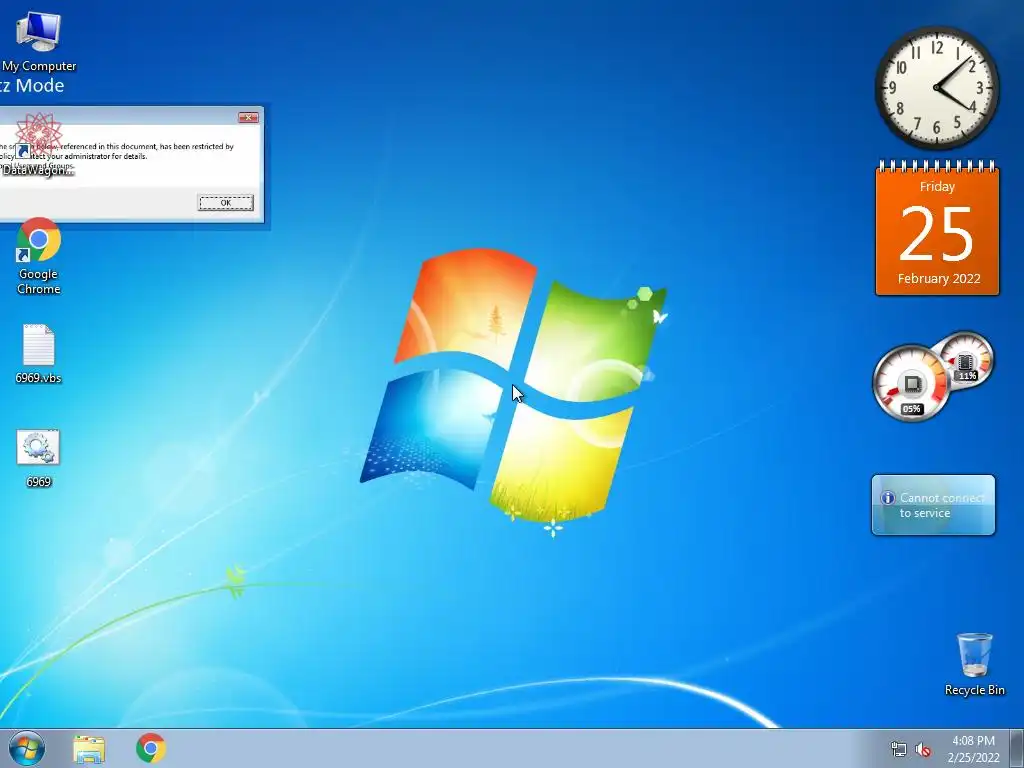
Task: Click the CPU meter gadget dial
Action: [x=911, y=383]
